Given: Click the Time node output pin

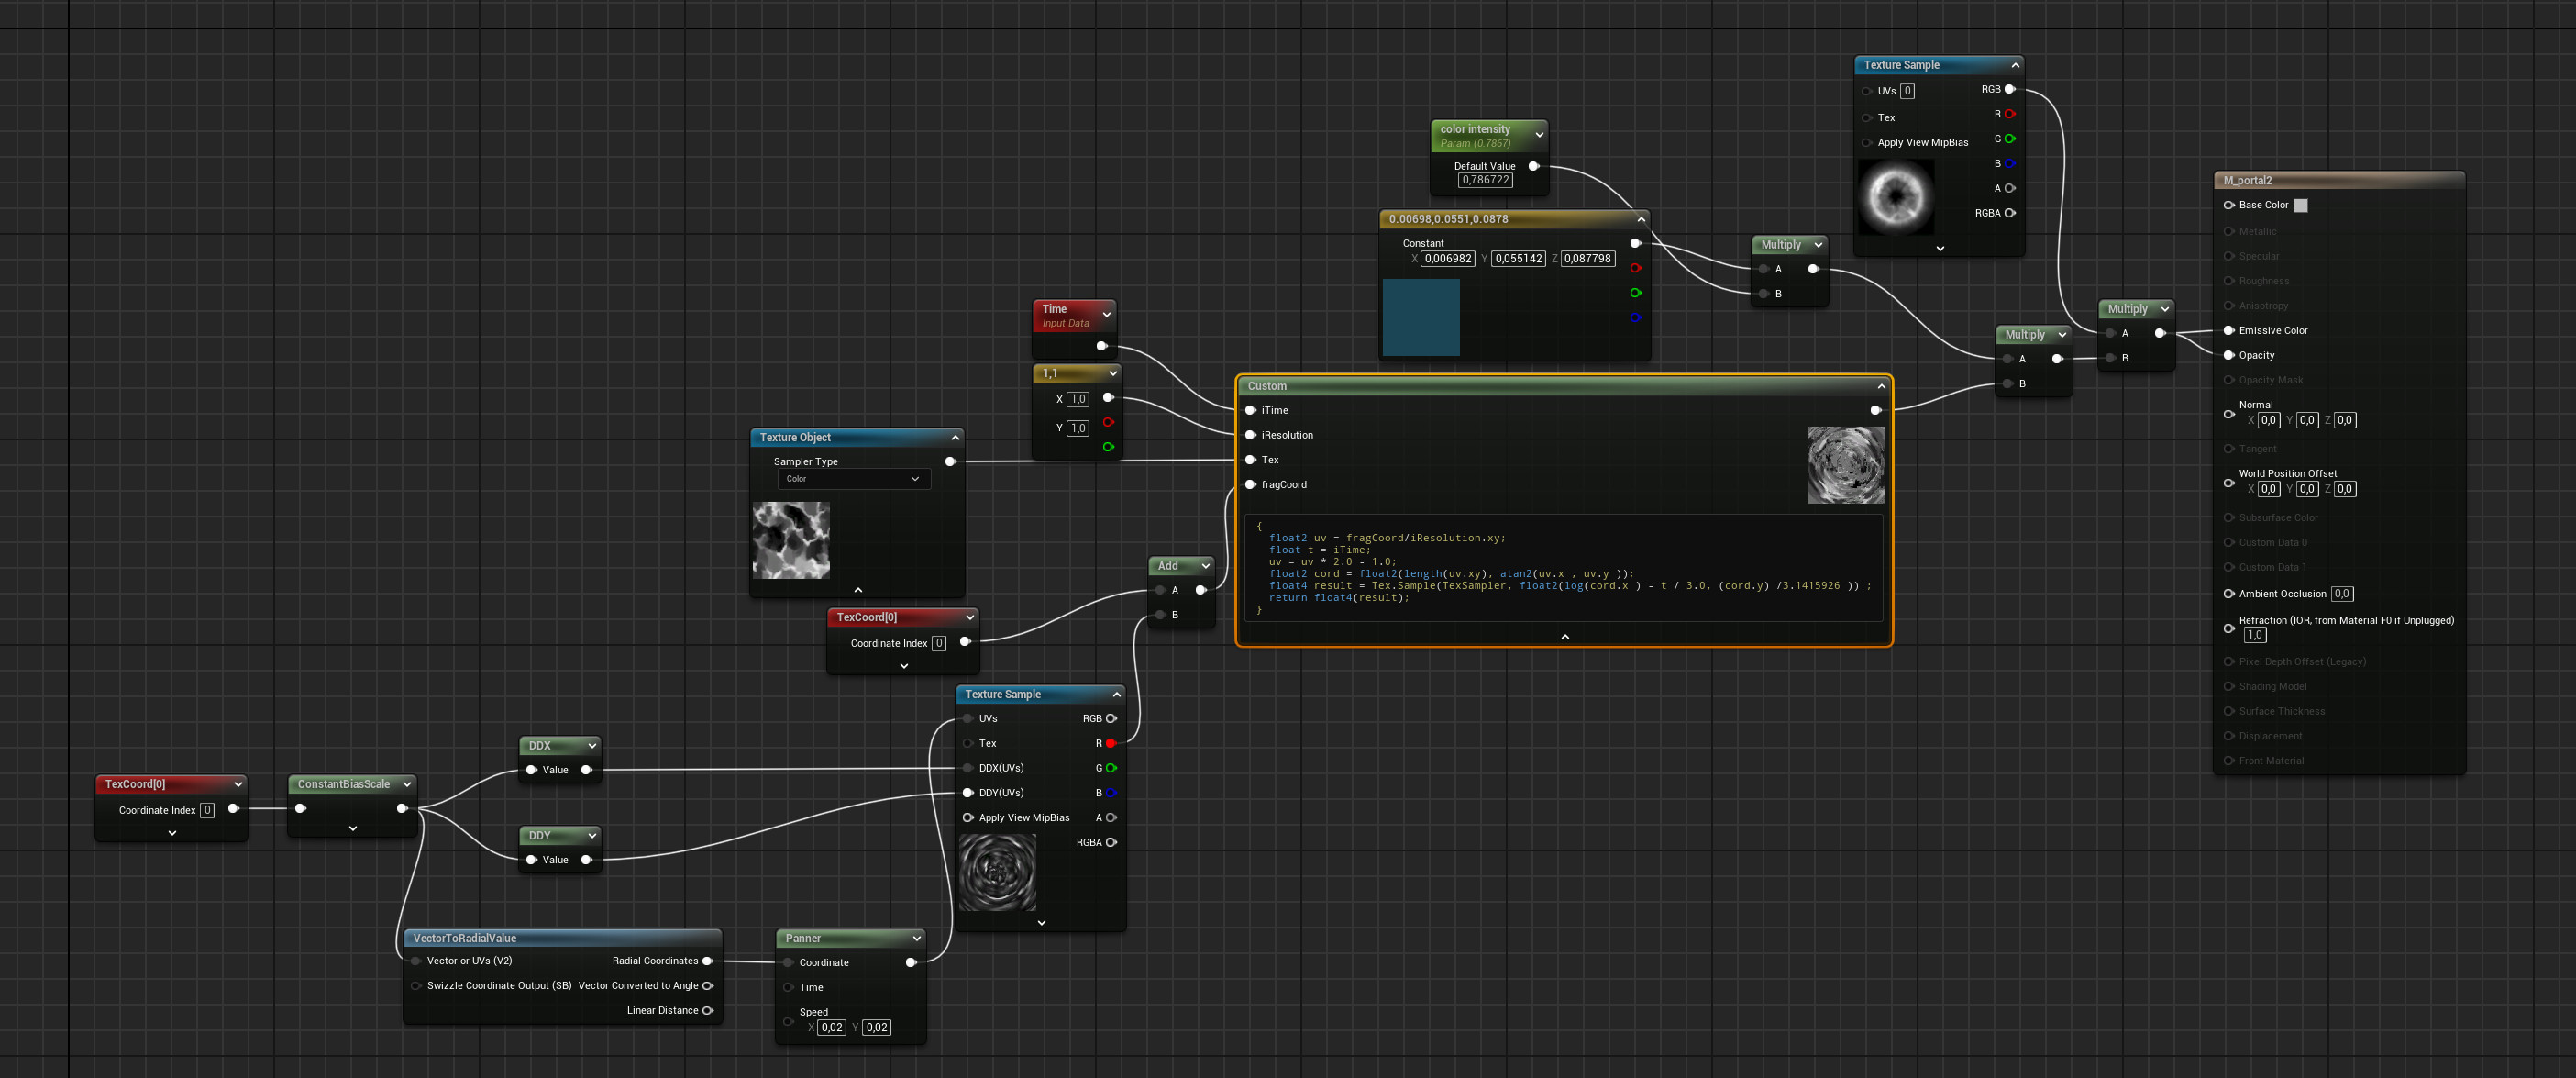Looking at the screenshot, I should coord(1101,346).
